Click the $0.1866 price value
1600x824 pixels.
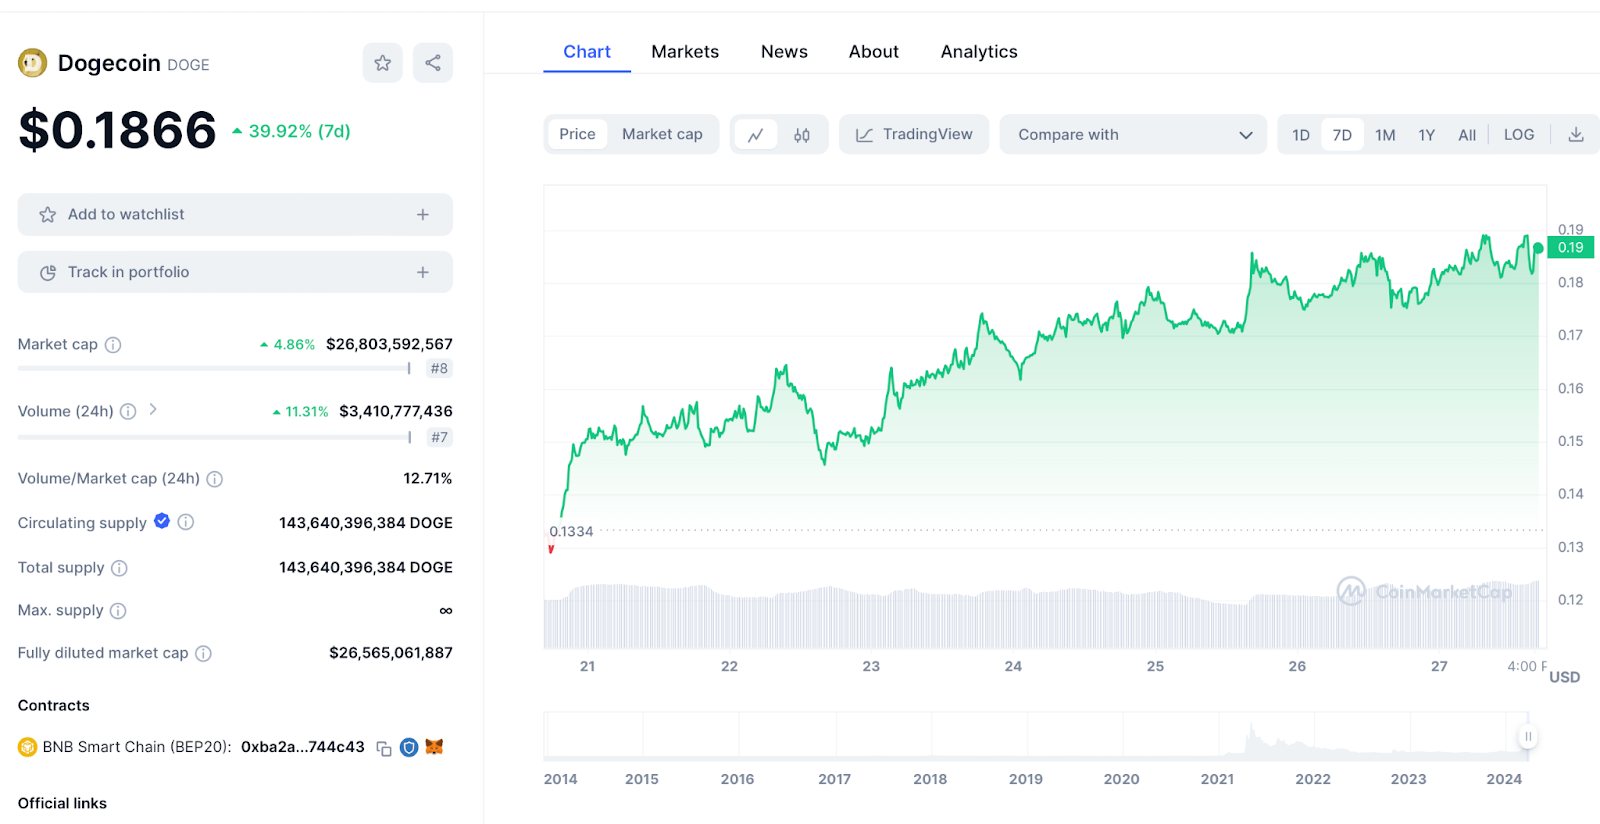(x=117, y=130)
